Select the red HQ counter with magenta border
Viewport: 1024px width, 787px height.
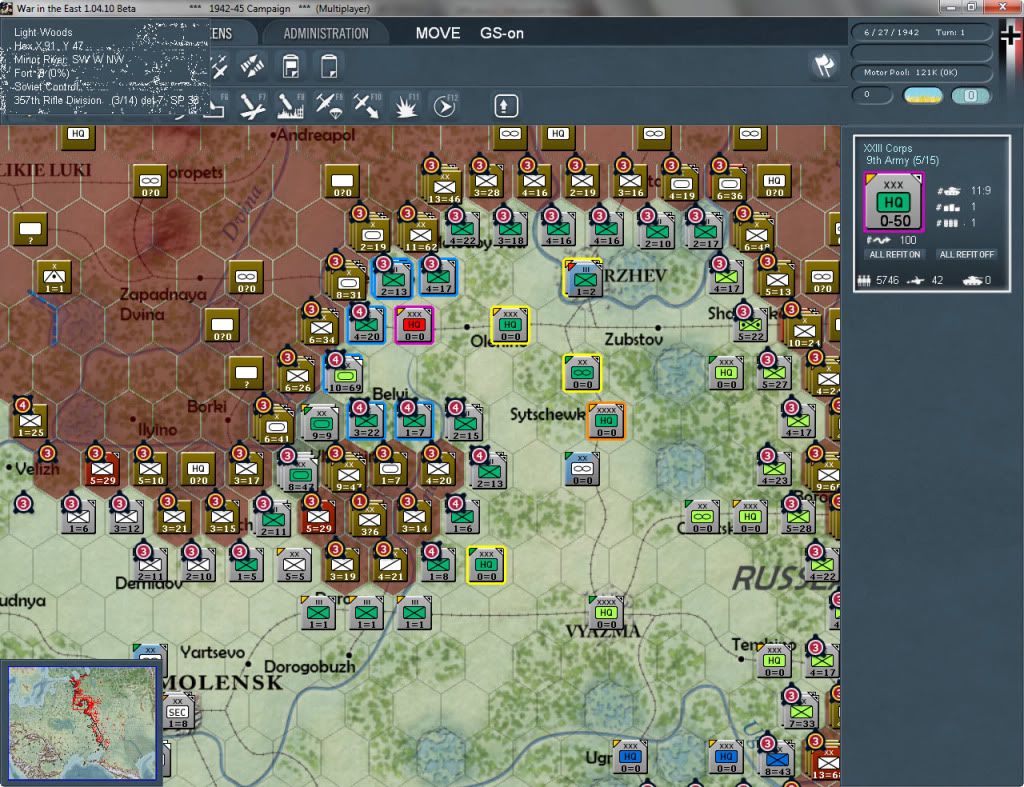[414, 325]
